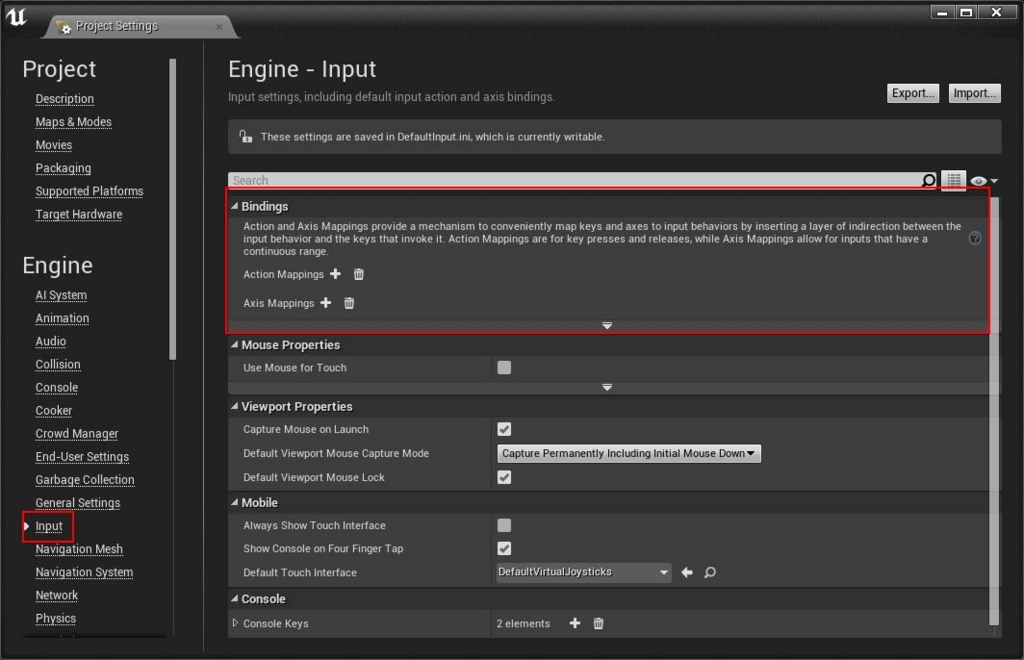Open Supported Platforms settings
This screenshot has width=1024, height=660.
(89, 191)
